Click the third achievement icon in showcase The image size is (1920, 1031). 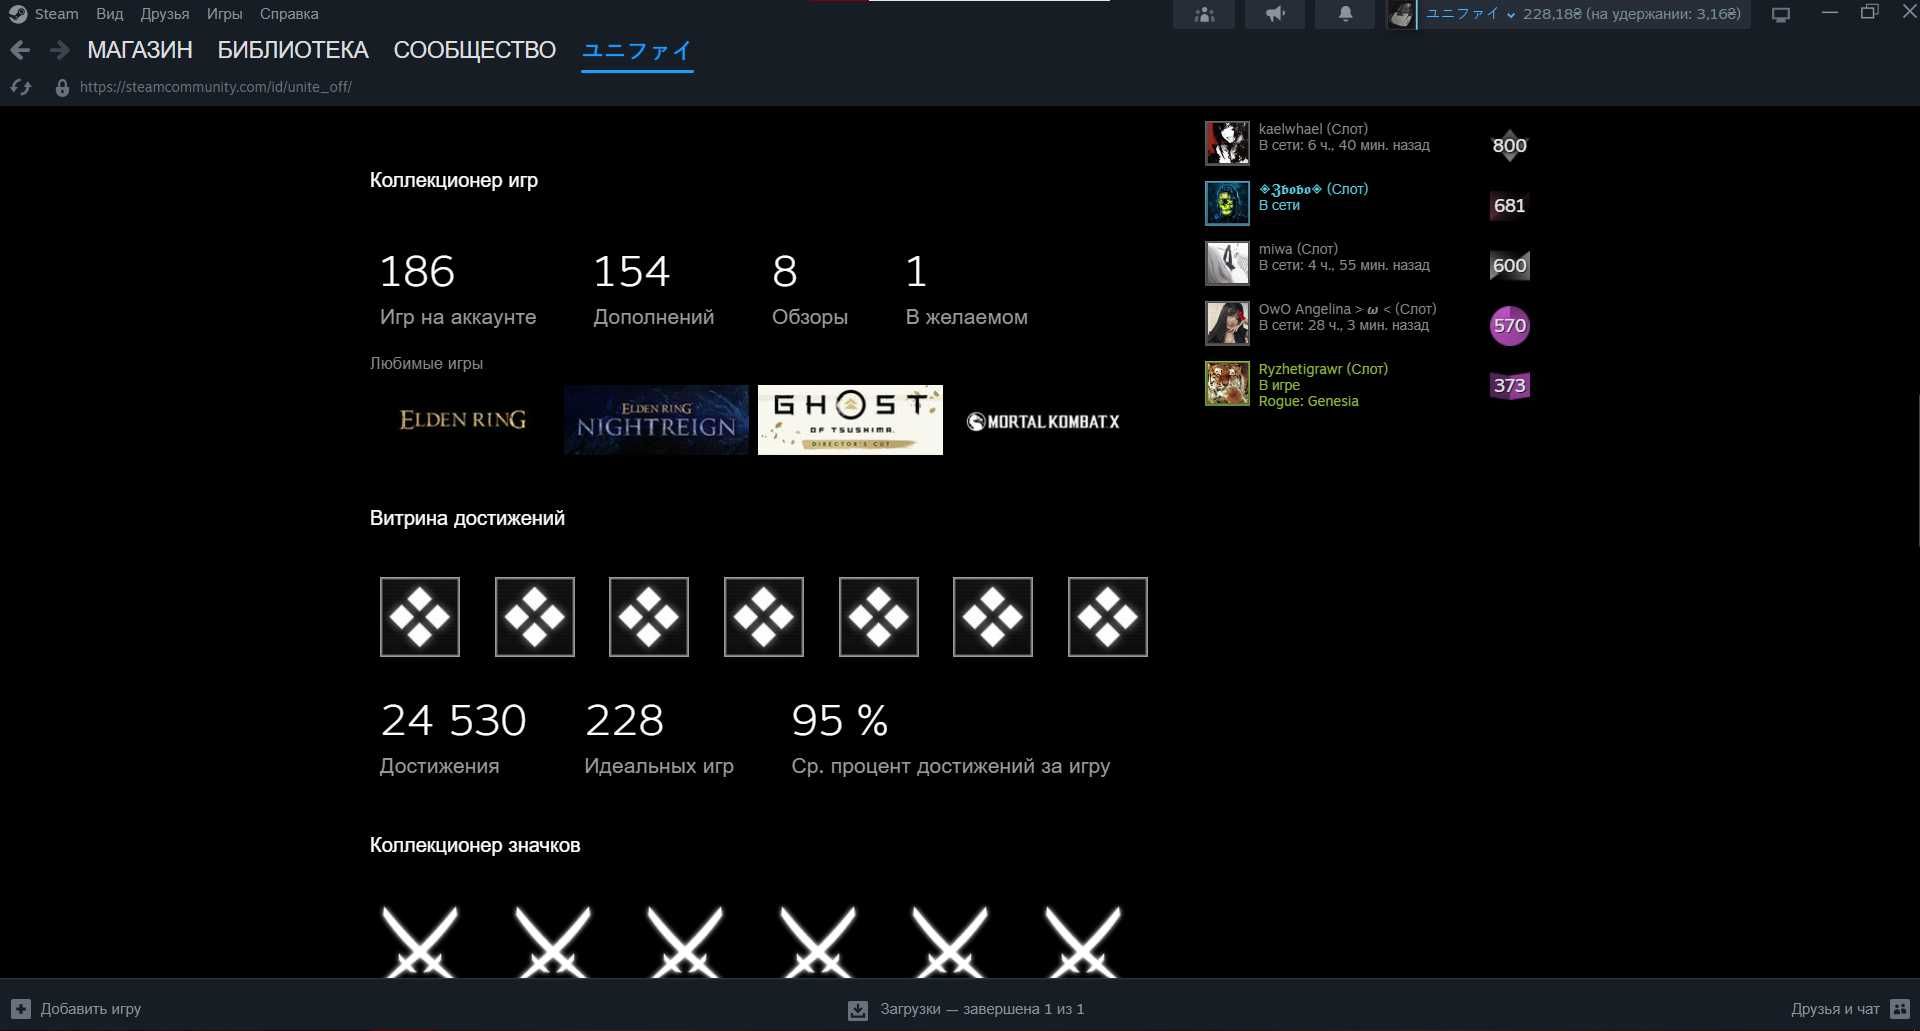coord(649,617)
